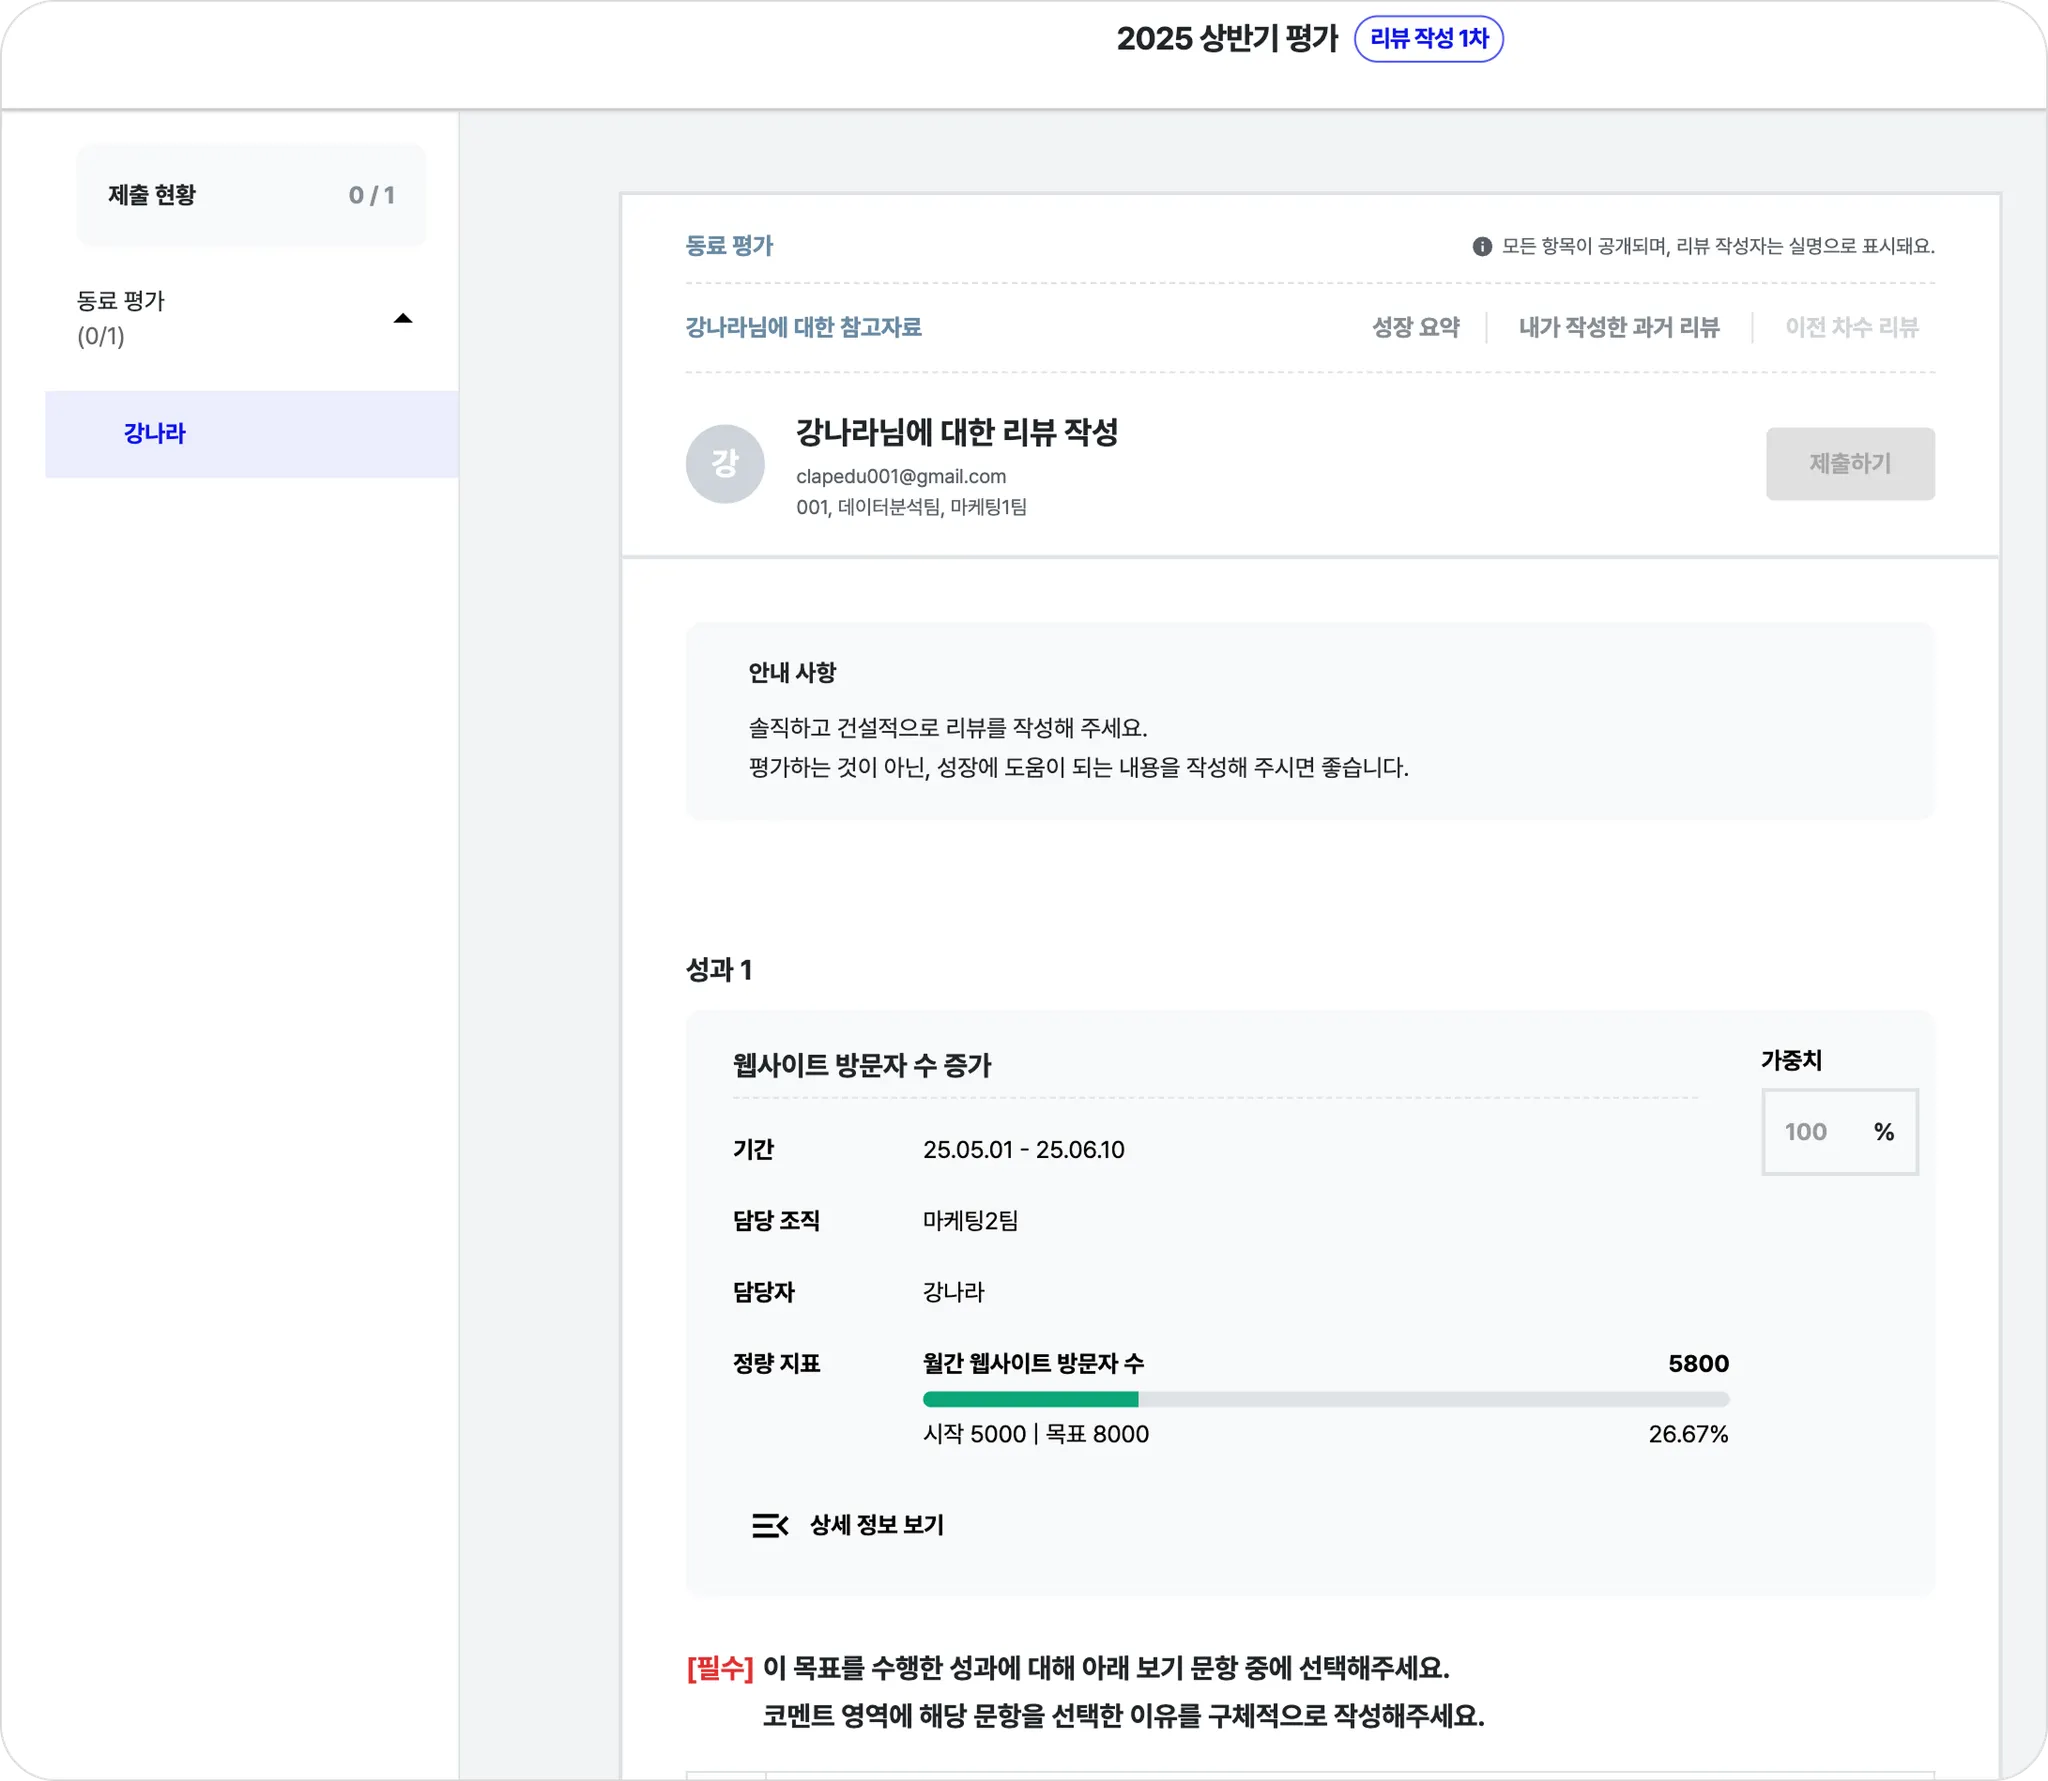Click the 리뷰 작성 1차 badge
This screenshot has width=2048, height=1781.
(1428, 39)
